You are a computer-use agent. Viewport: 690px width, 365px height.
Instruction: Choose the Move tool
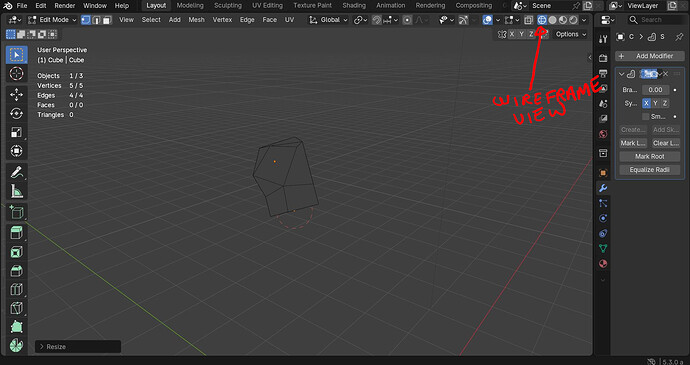pyautogui.click(x=17, y=95)
